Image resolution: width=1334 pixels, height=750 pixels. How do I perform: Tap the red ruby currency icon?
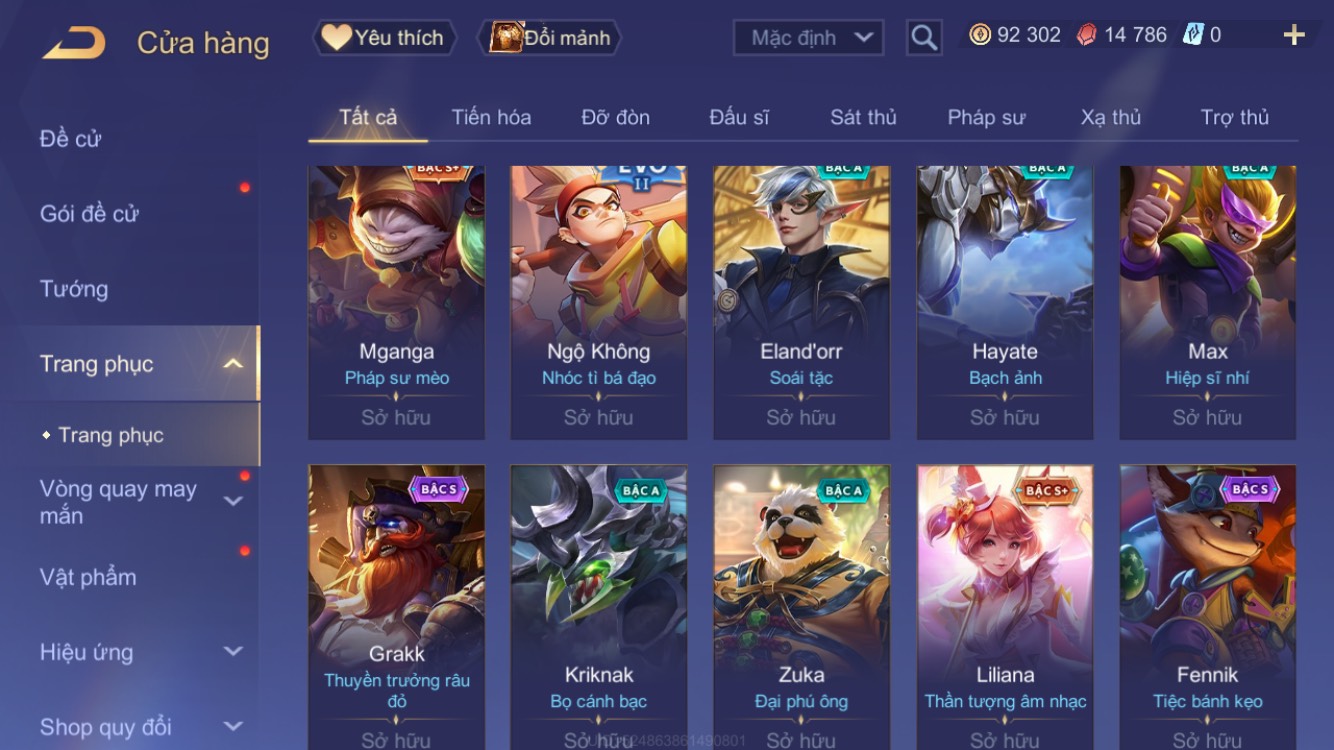(1087, 35)
